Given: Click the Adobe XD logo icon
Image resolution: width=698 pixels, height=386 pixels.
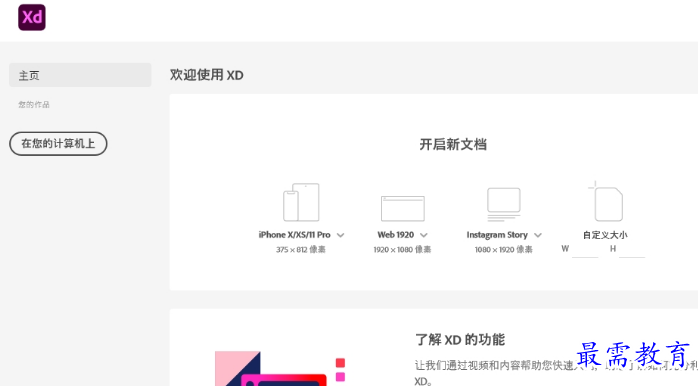Looking at the screenshot, I should click(x=32, y=17).
